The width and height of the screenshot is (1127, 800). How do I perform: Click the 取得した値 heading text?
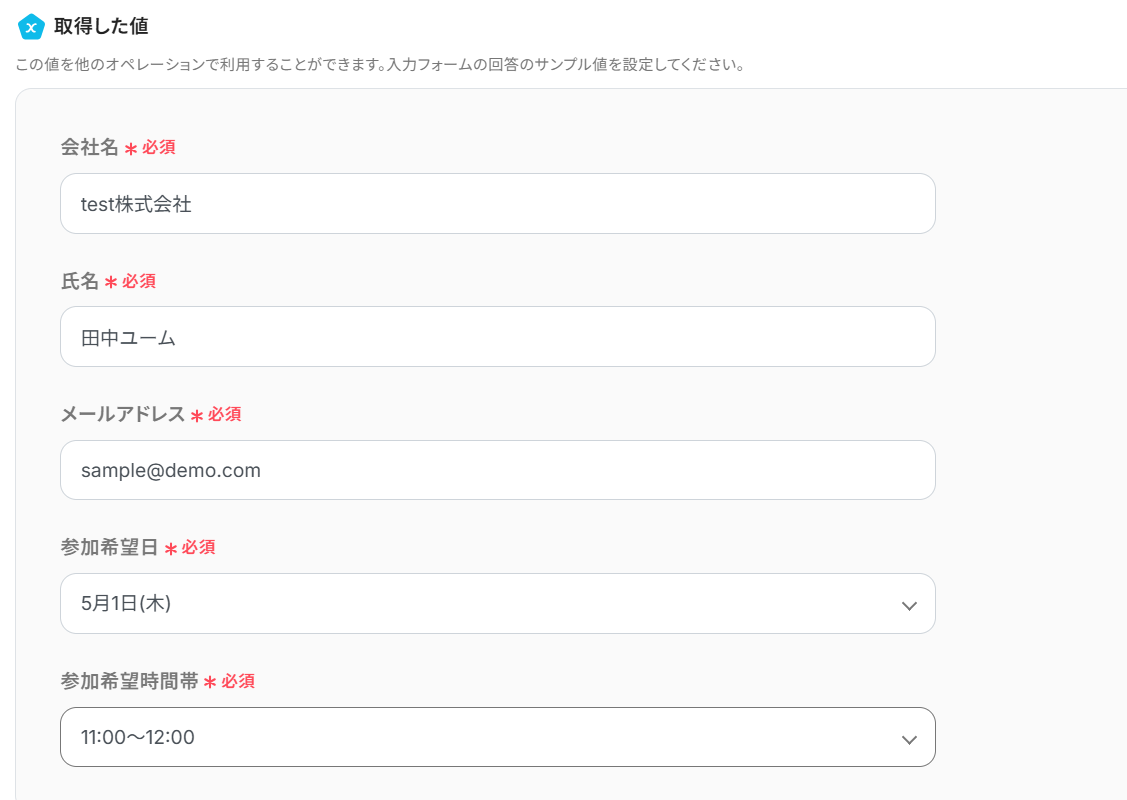click(x=101, y=27)
